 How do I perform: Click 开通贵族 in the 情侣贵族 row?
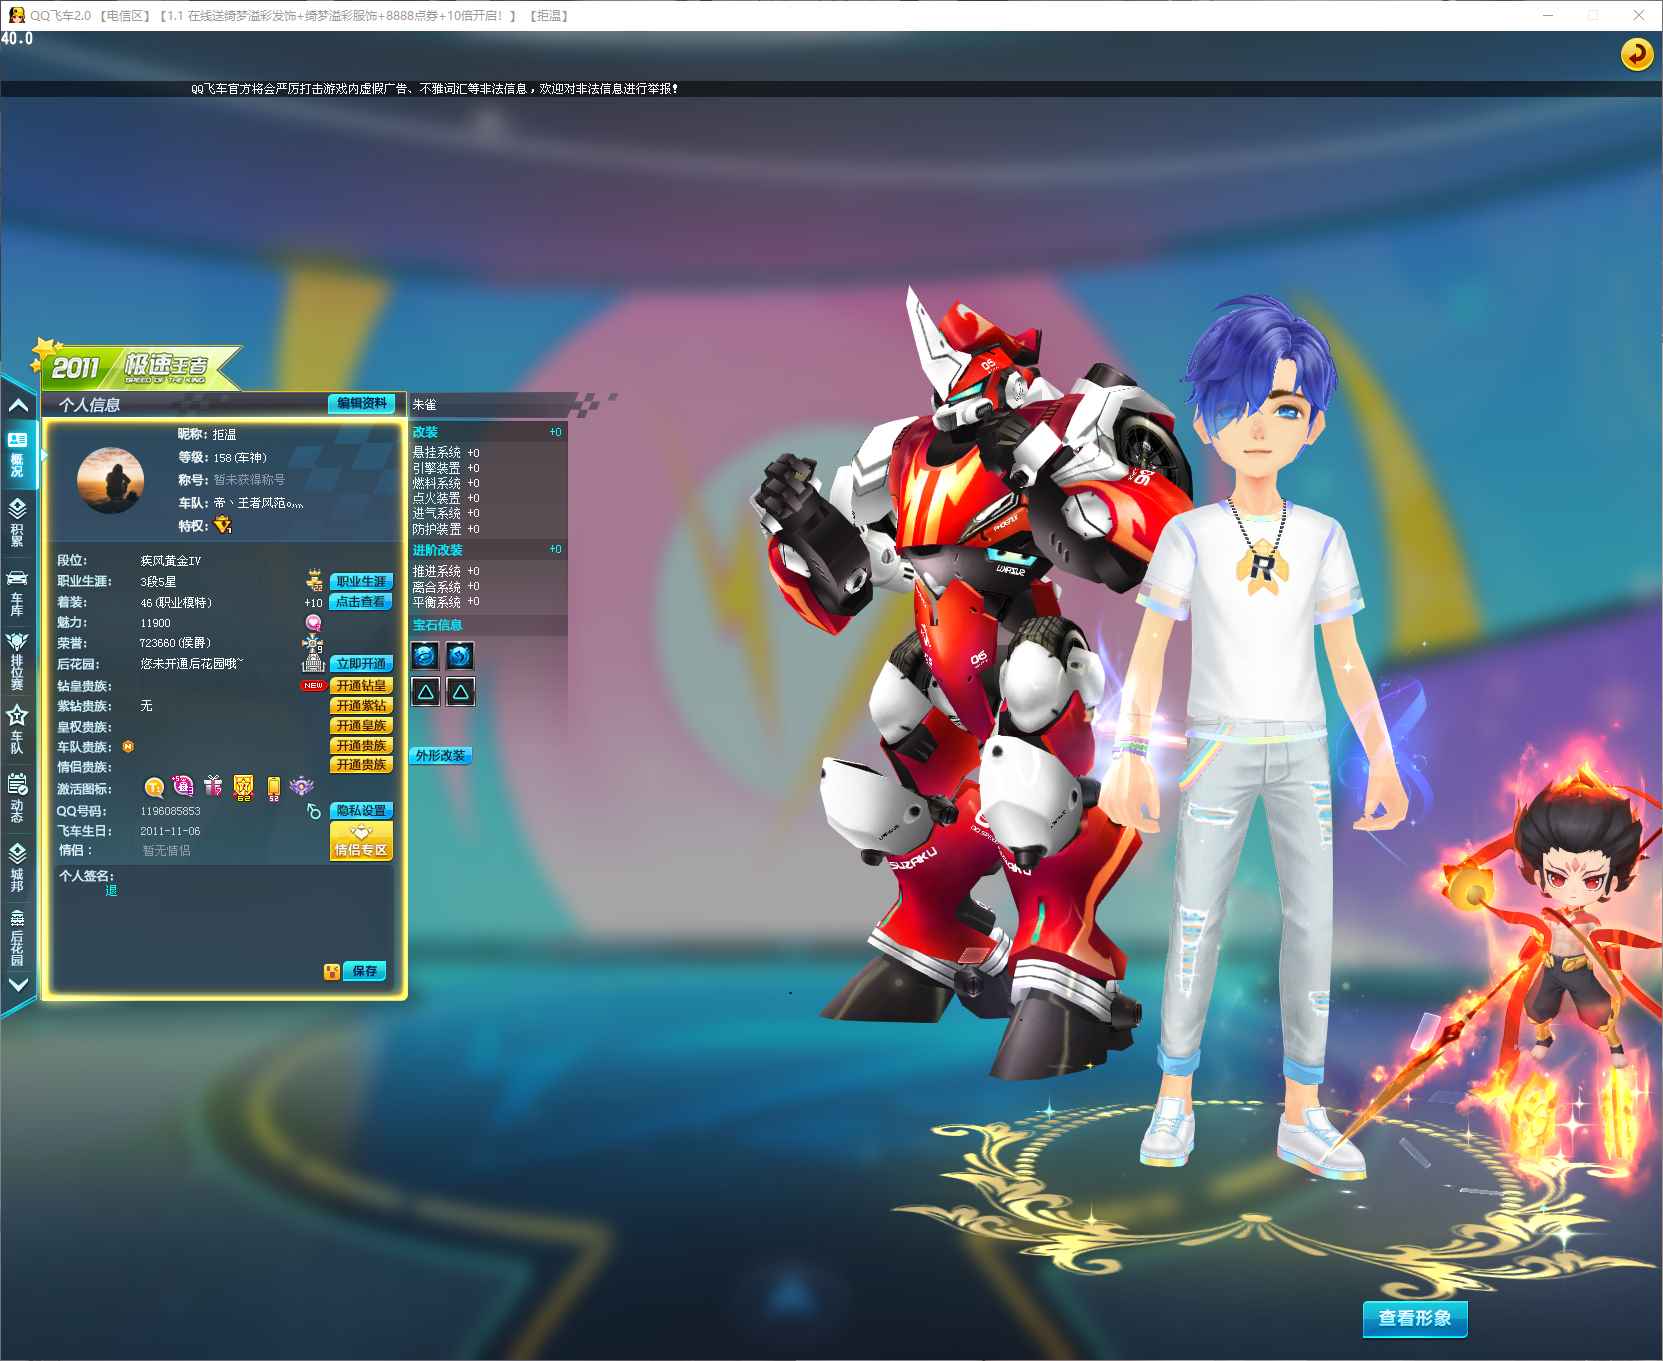click(361, 765)
